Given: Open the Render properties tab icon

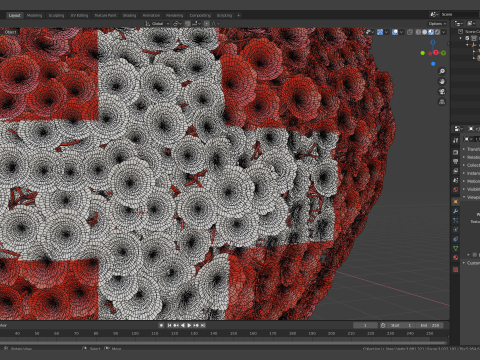Looking at the screenshot, I should tap(455, 152).
